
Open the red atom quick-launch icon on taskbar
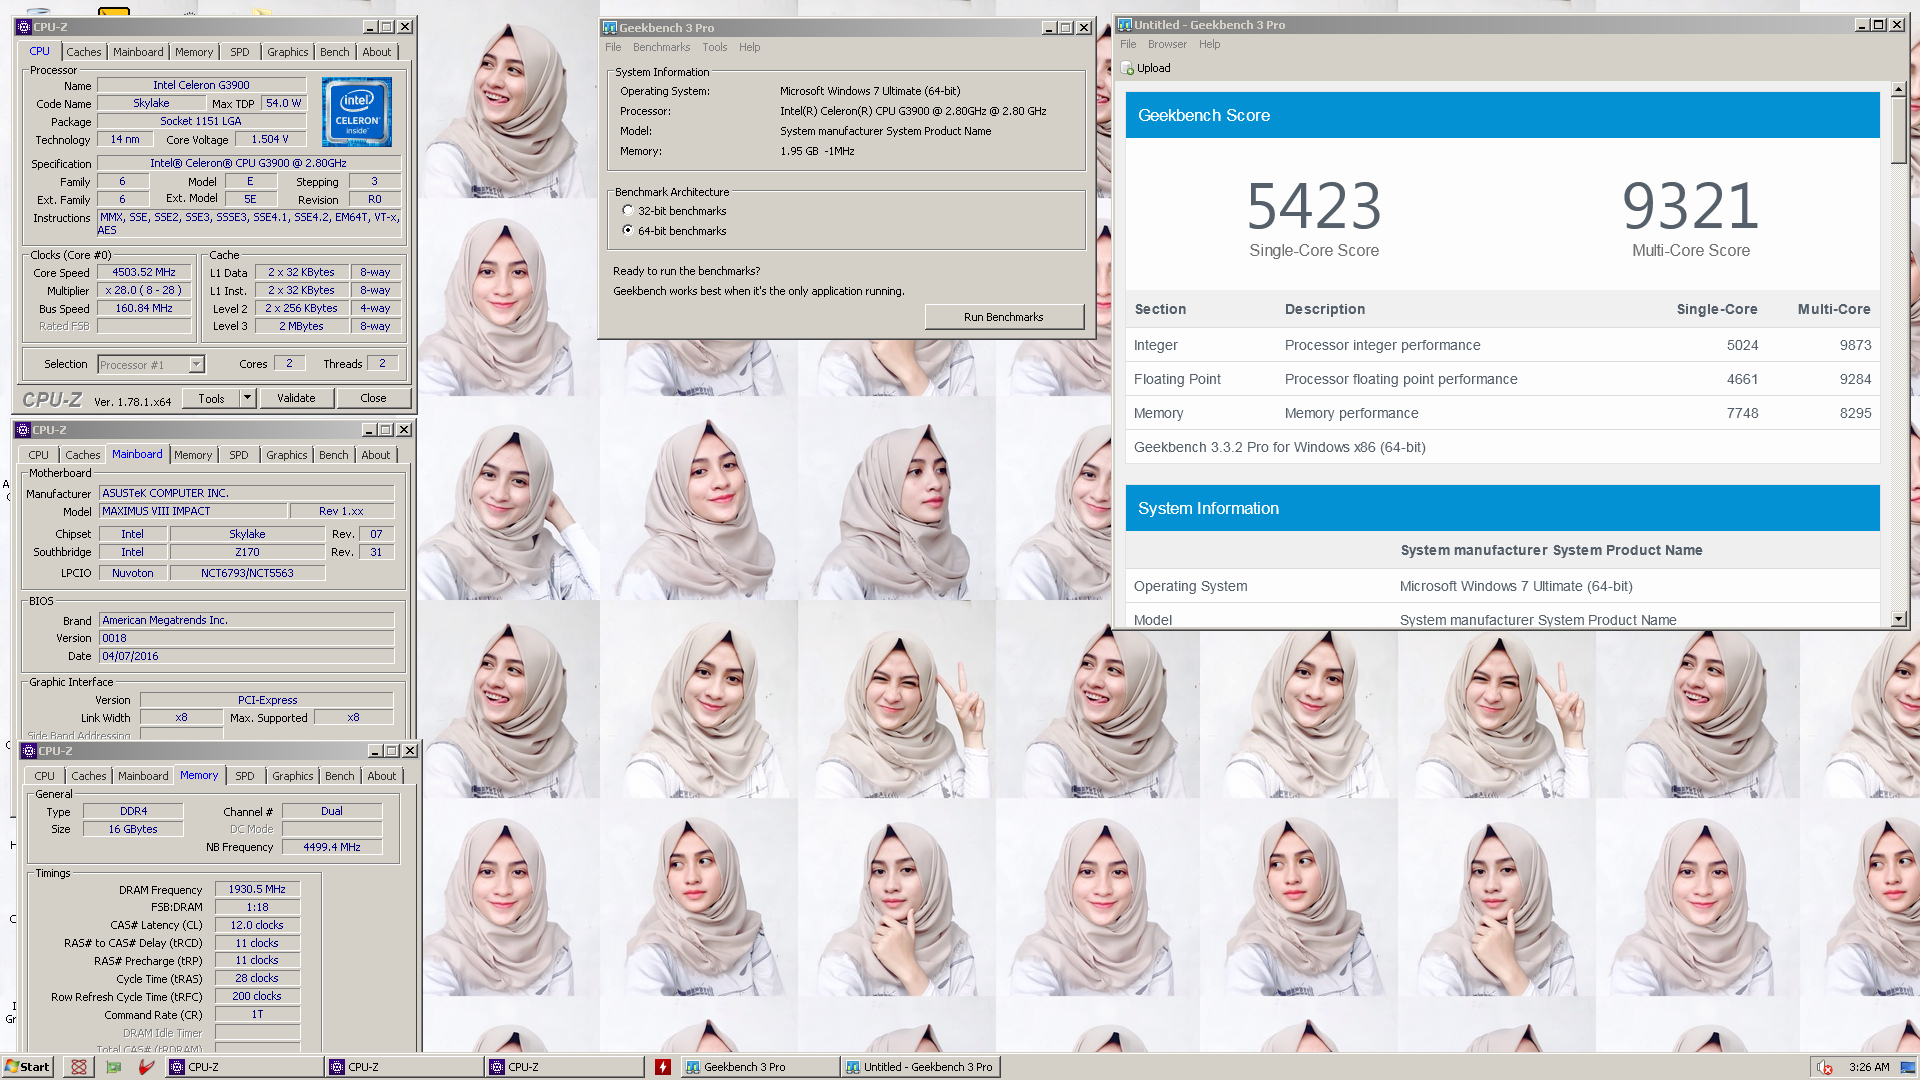(79, 1067)
